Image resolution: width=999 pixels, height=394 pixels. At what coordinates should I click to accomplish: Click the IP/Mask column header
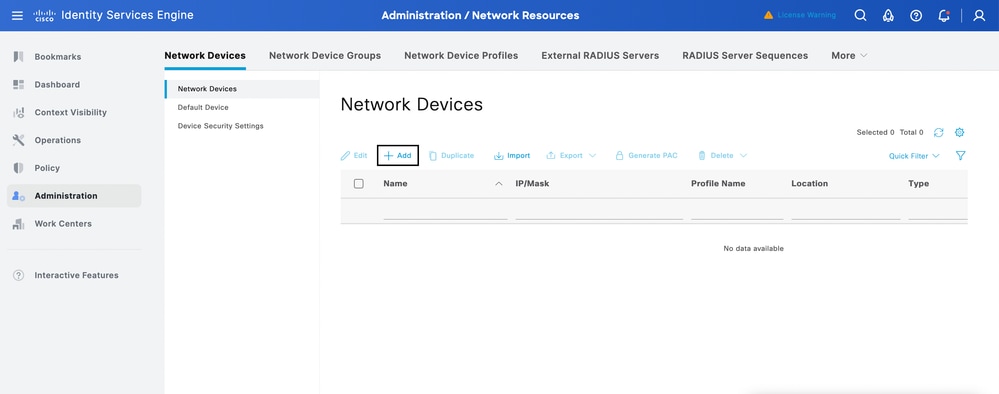coord(532,184)
